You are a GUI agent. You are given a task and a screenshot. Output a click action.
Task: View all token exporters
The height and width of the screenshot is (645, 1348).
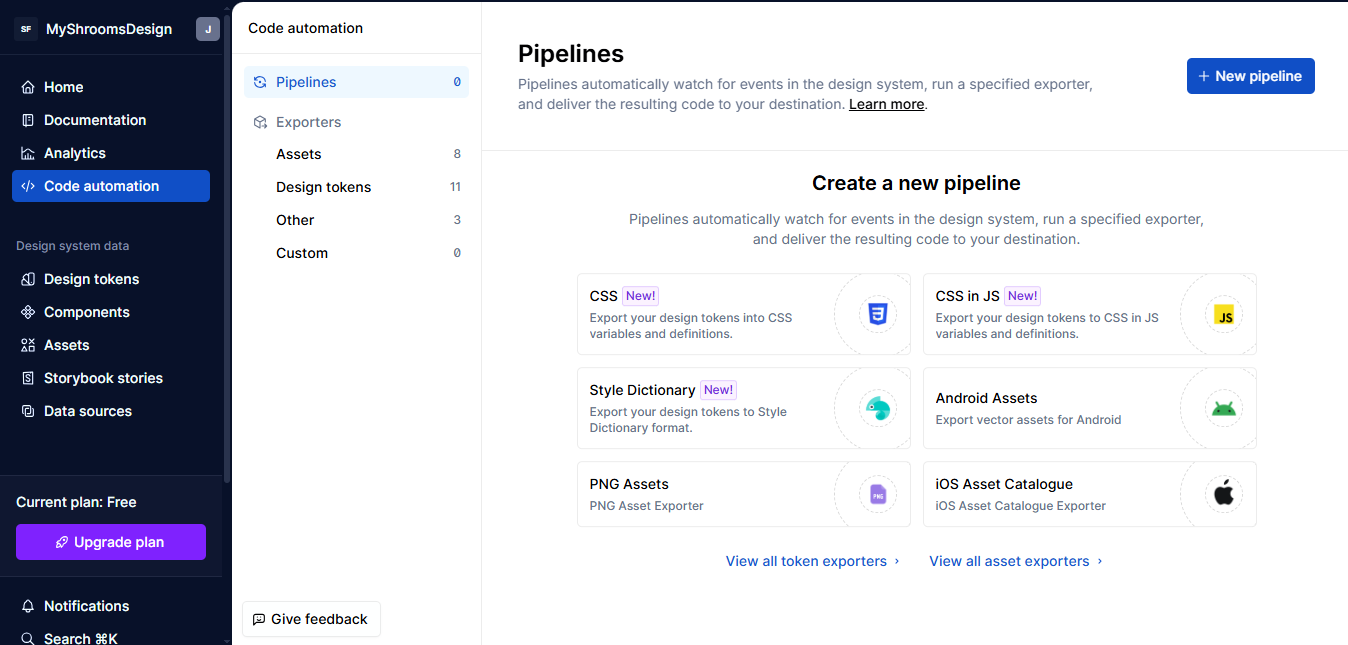[806, 561]
